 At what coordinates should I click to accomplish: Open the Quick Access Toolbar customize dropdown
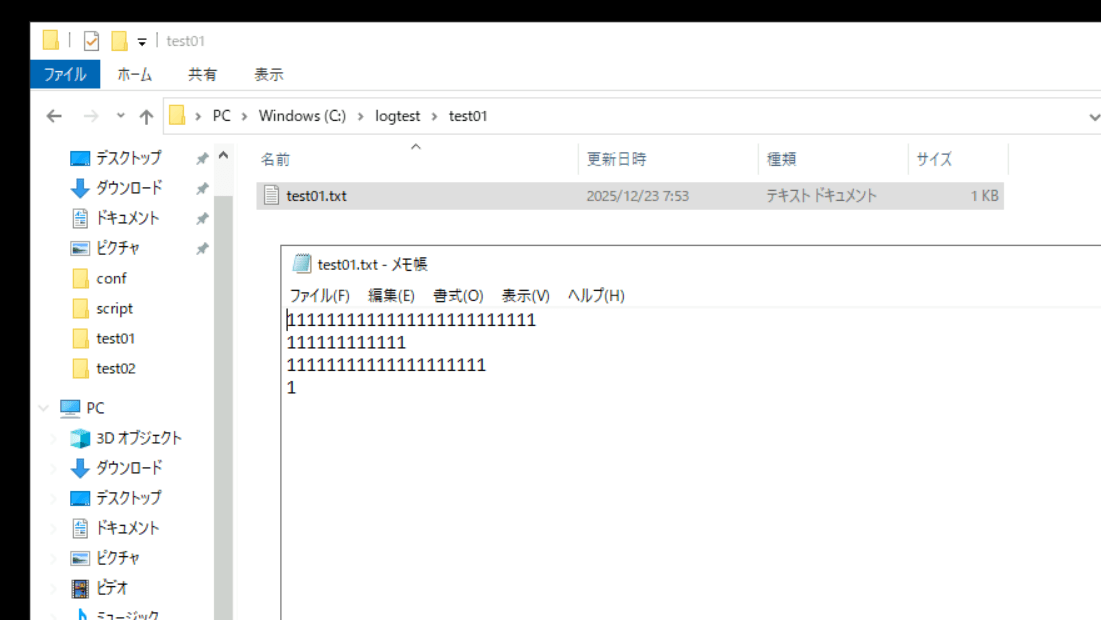(x=142, y=42)
